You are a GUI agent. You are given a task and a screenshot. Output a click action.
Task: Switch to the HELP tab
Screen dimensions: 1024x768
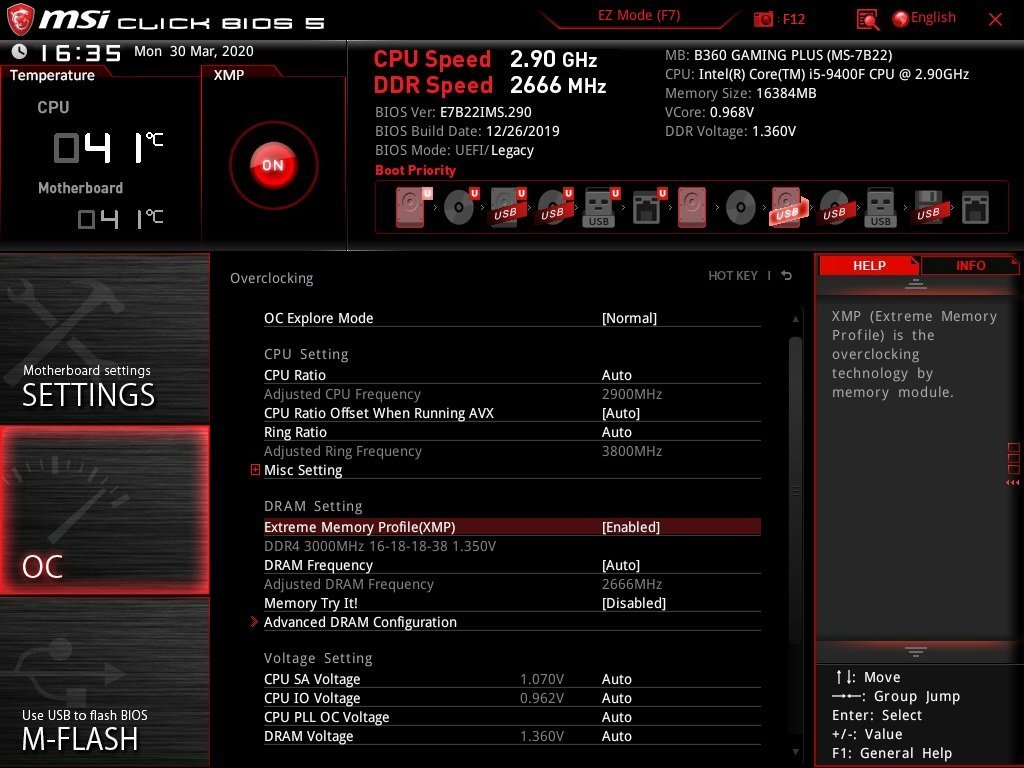pos(869,265)
